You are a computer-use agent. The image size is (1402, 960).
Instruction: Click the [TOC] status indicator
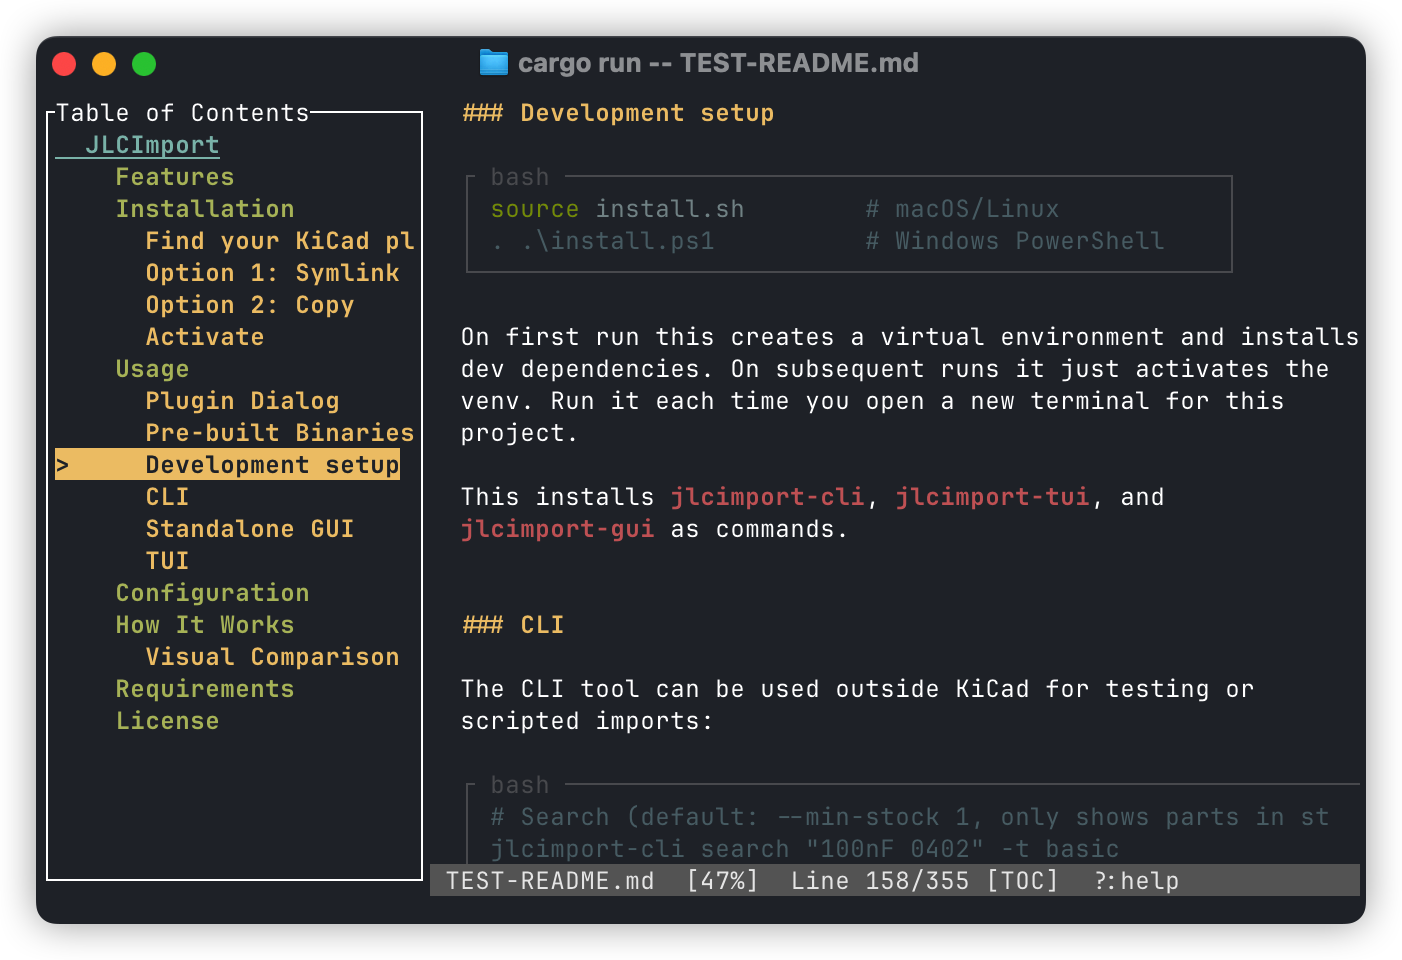1022,881
